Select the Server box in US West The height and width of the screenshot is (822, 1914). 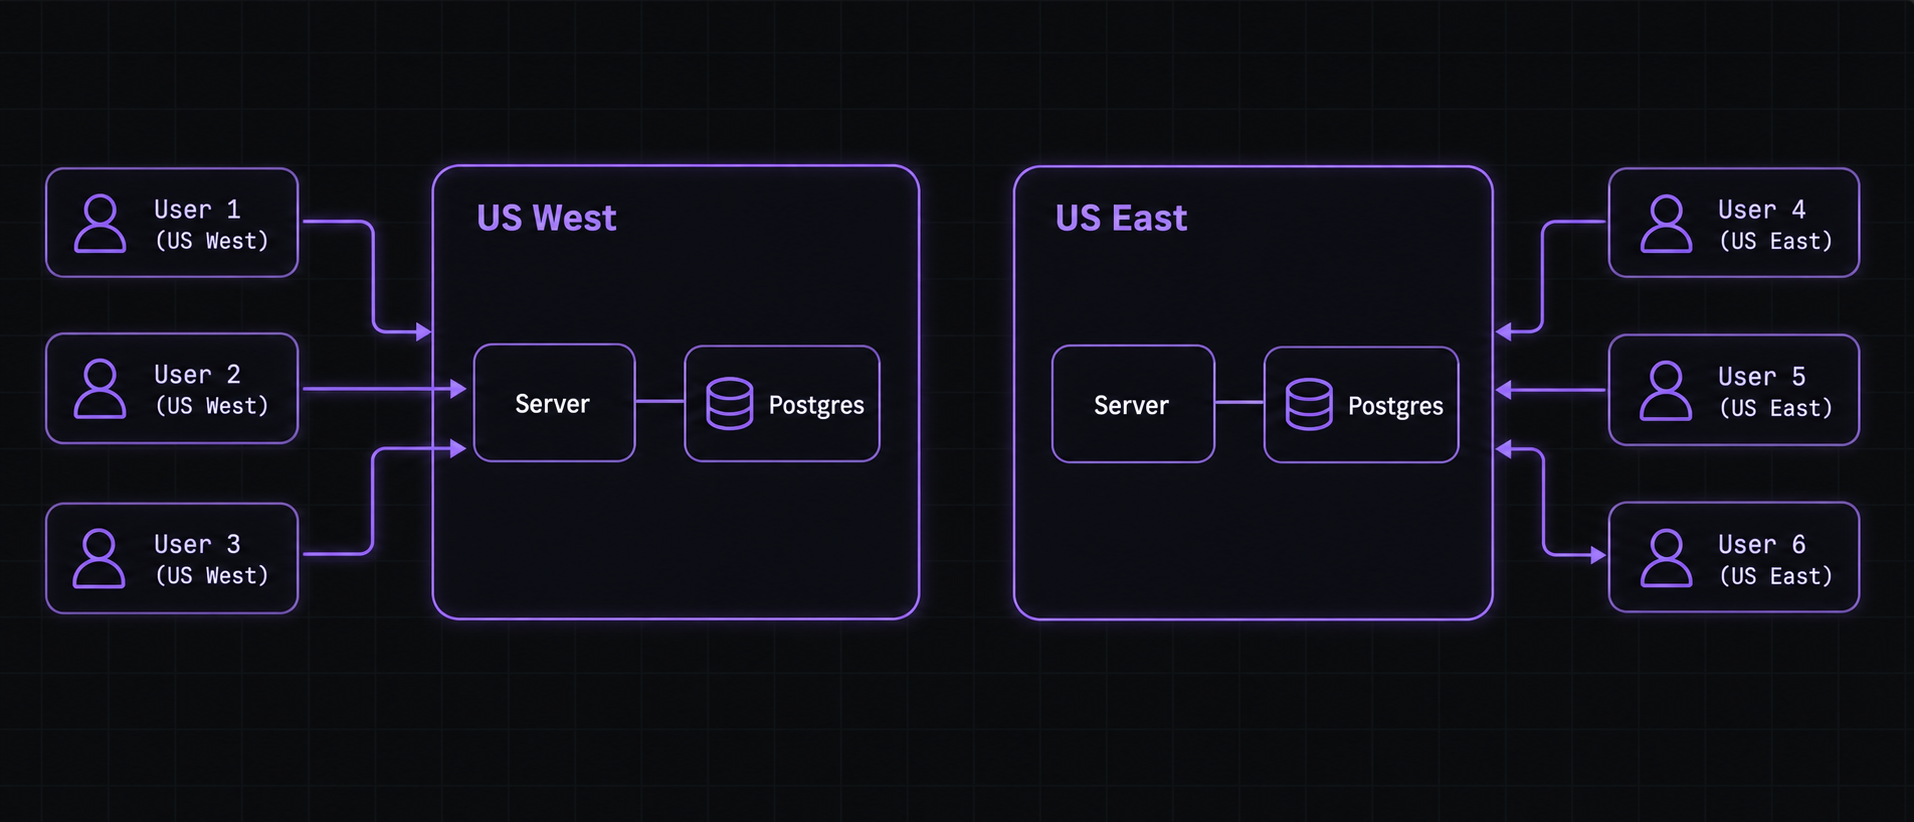(554, 403)
